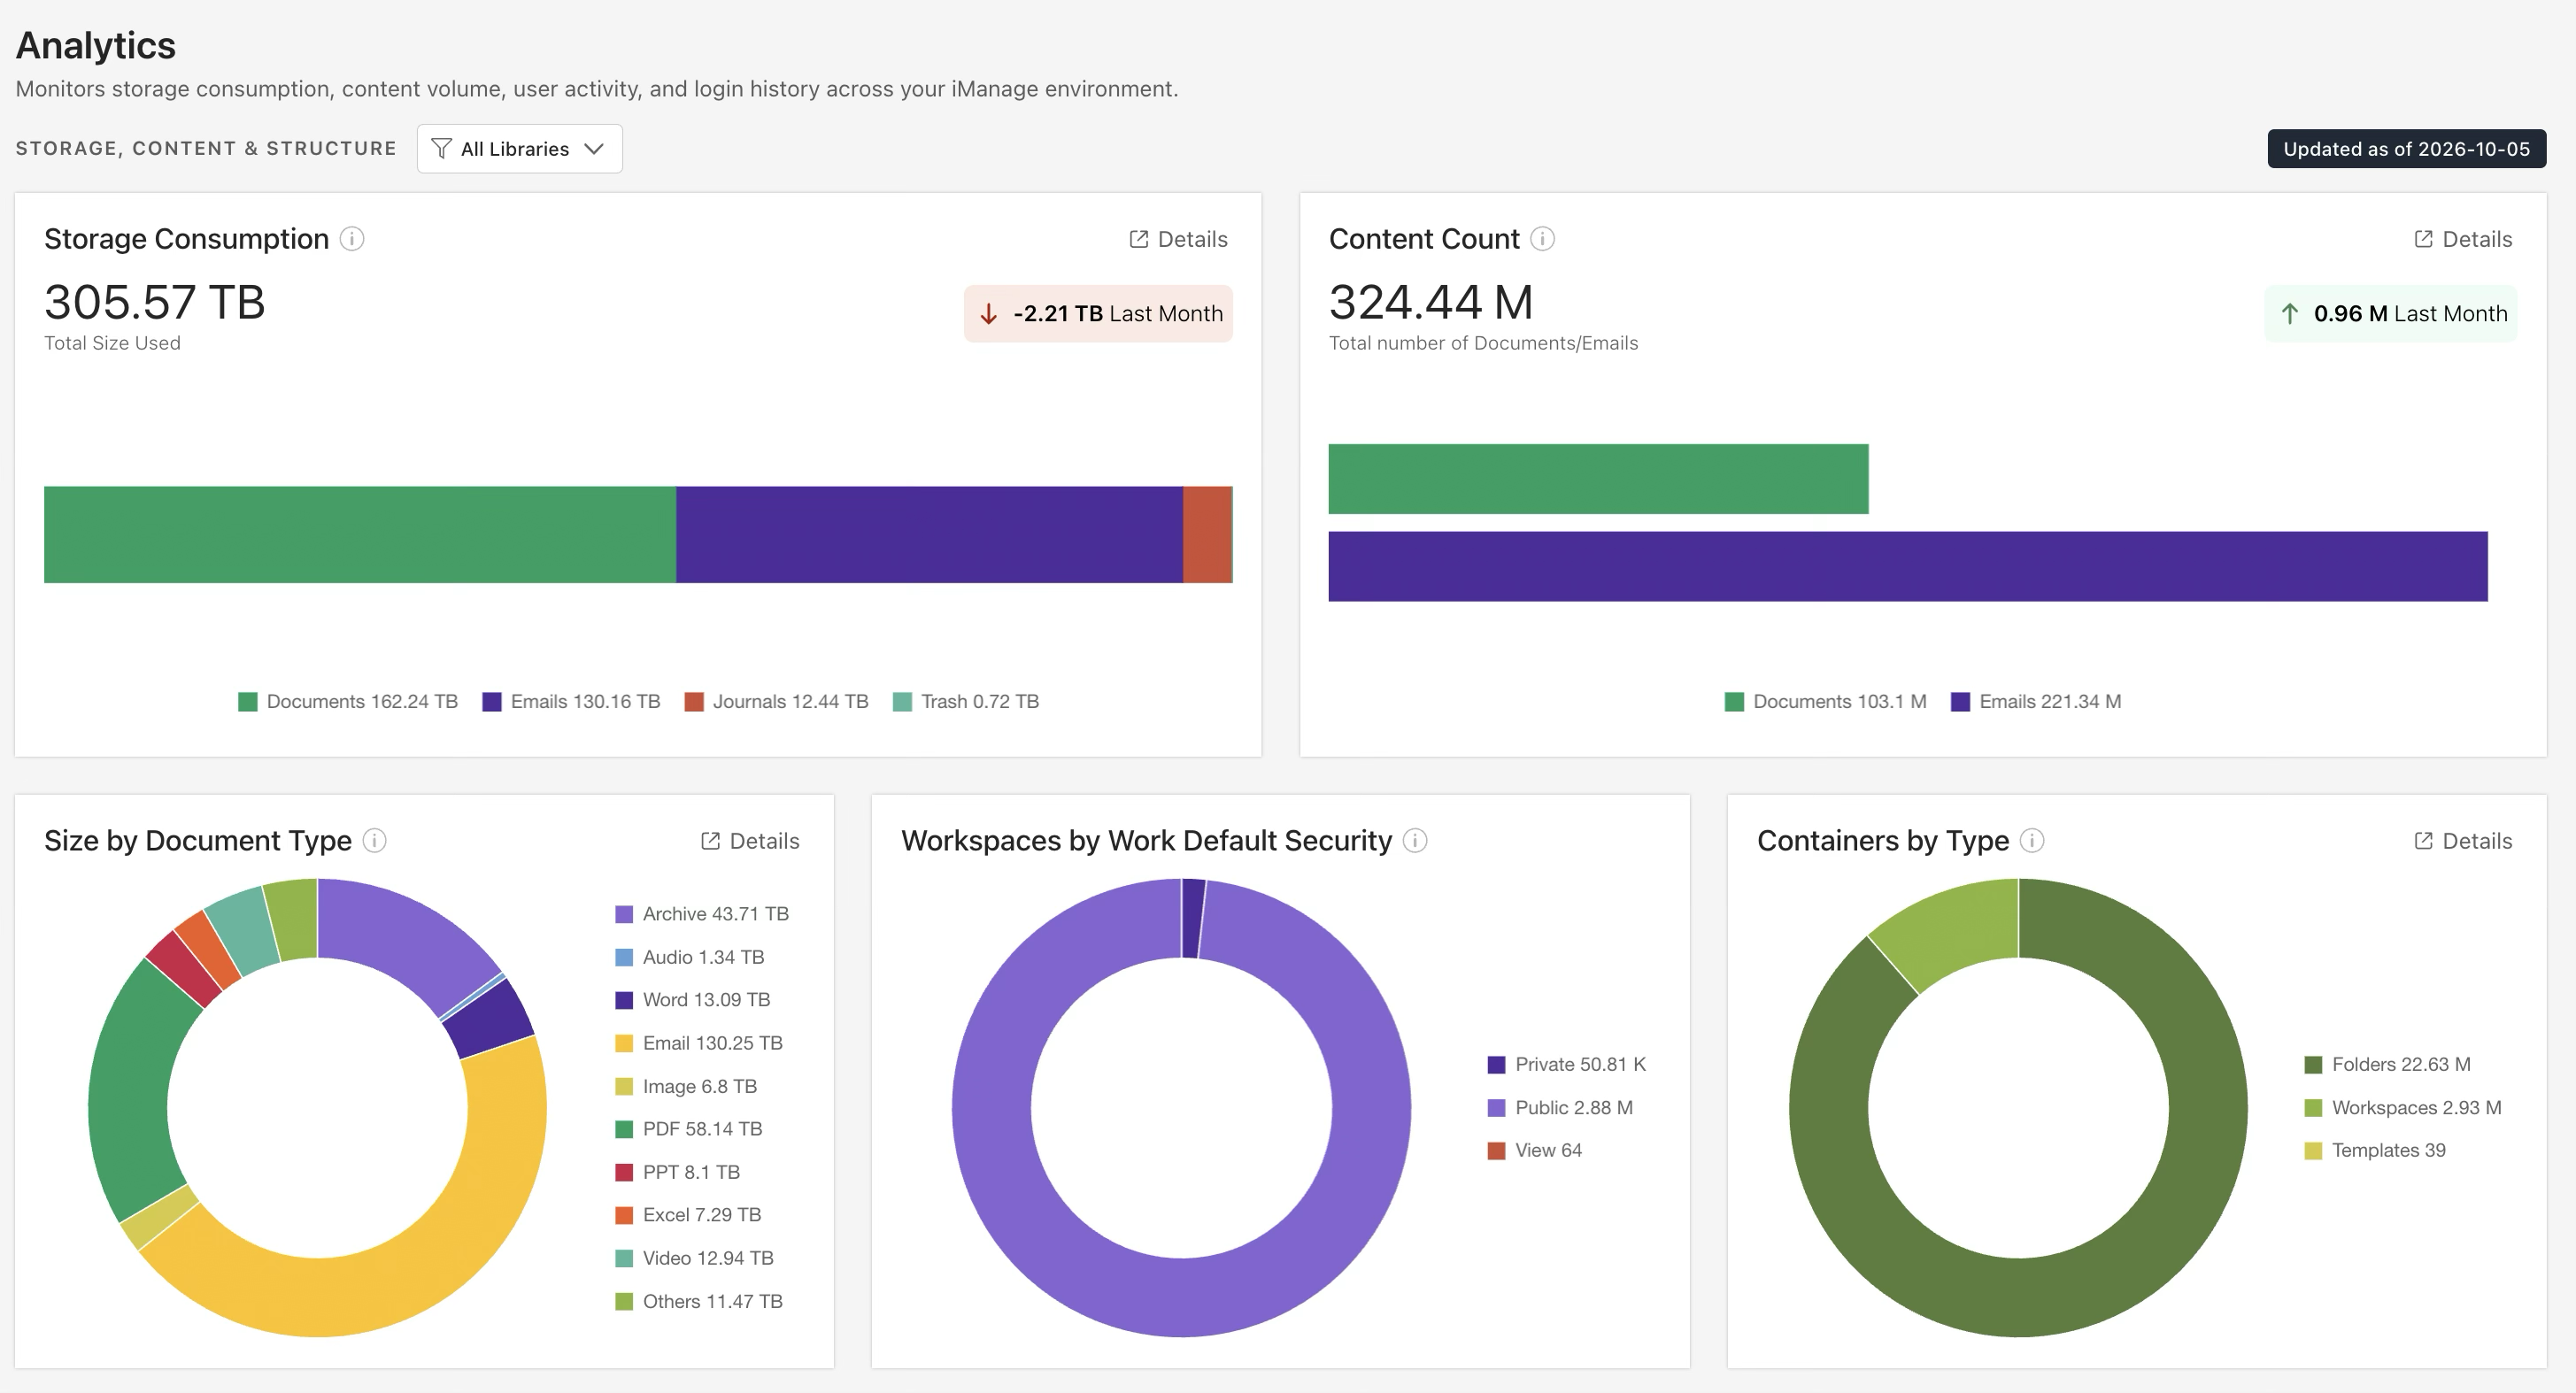The height and width of the screenshot is (1393, 2576).
Task: Toggle the Archive 43.71 TB legend entry
Action: (701, 914)
